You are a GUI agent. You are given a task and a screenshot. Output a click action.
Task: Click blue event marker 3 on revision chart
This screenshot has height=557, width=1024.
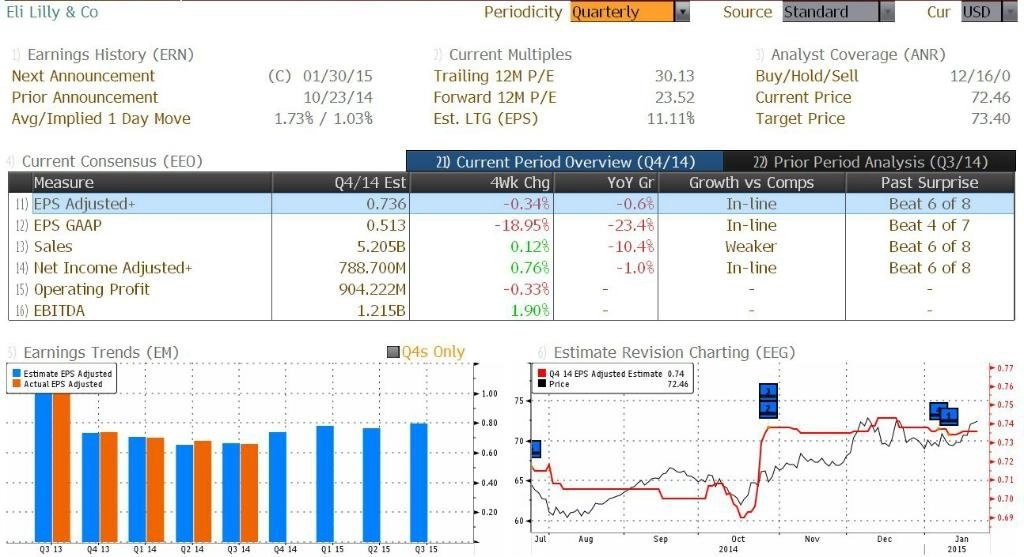click(769, 392)
